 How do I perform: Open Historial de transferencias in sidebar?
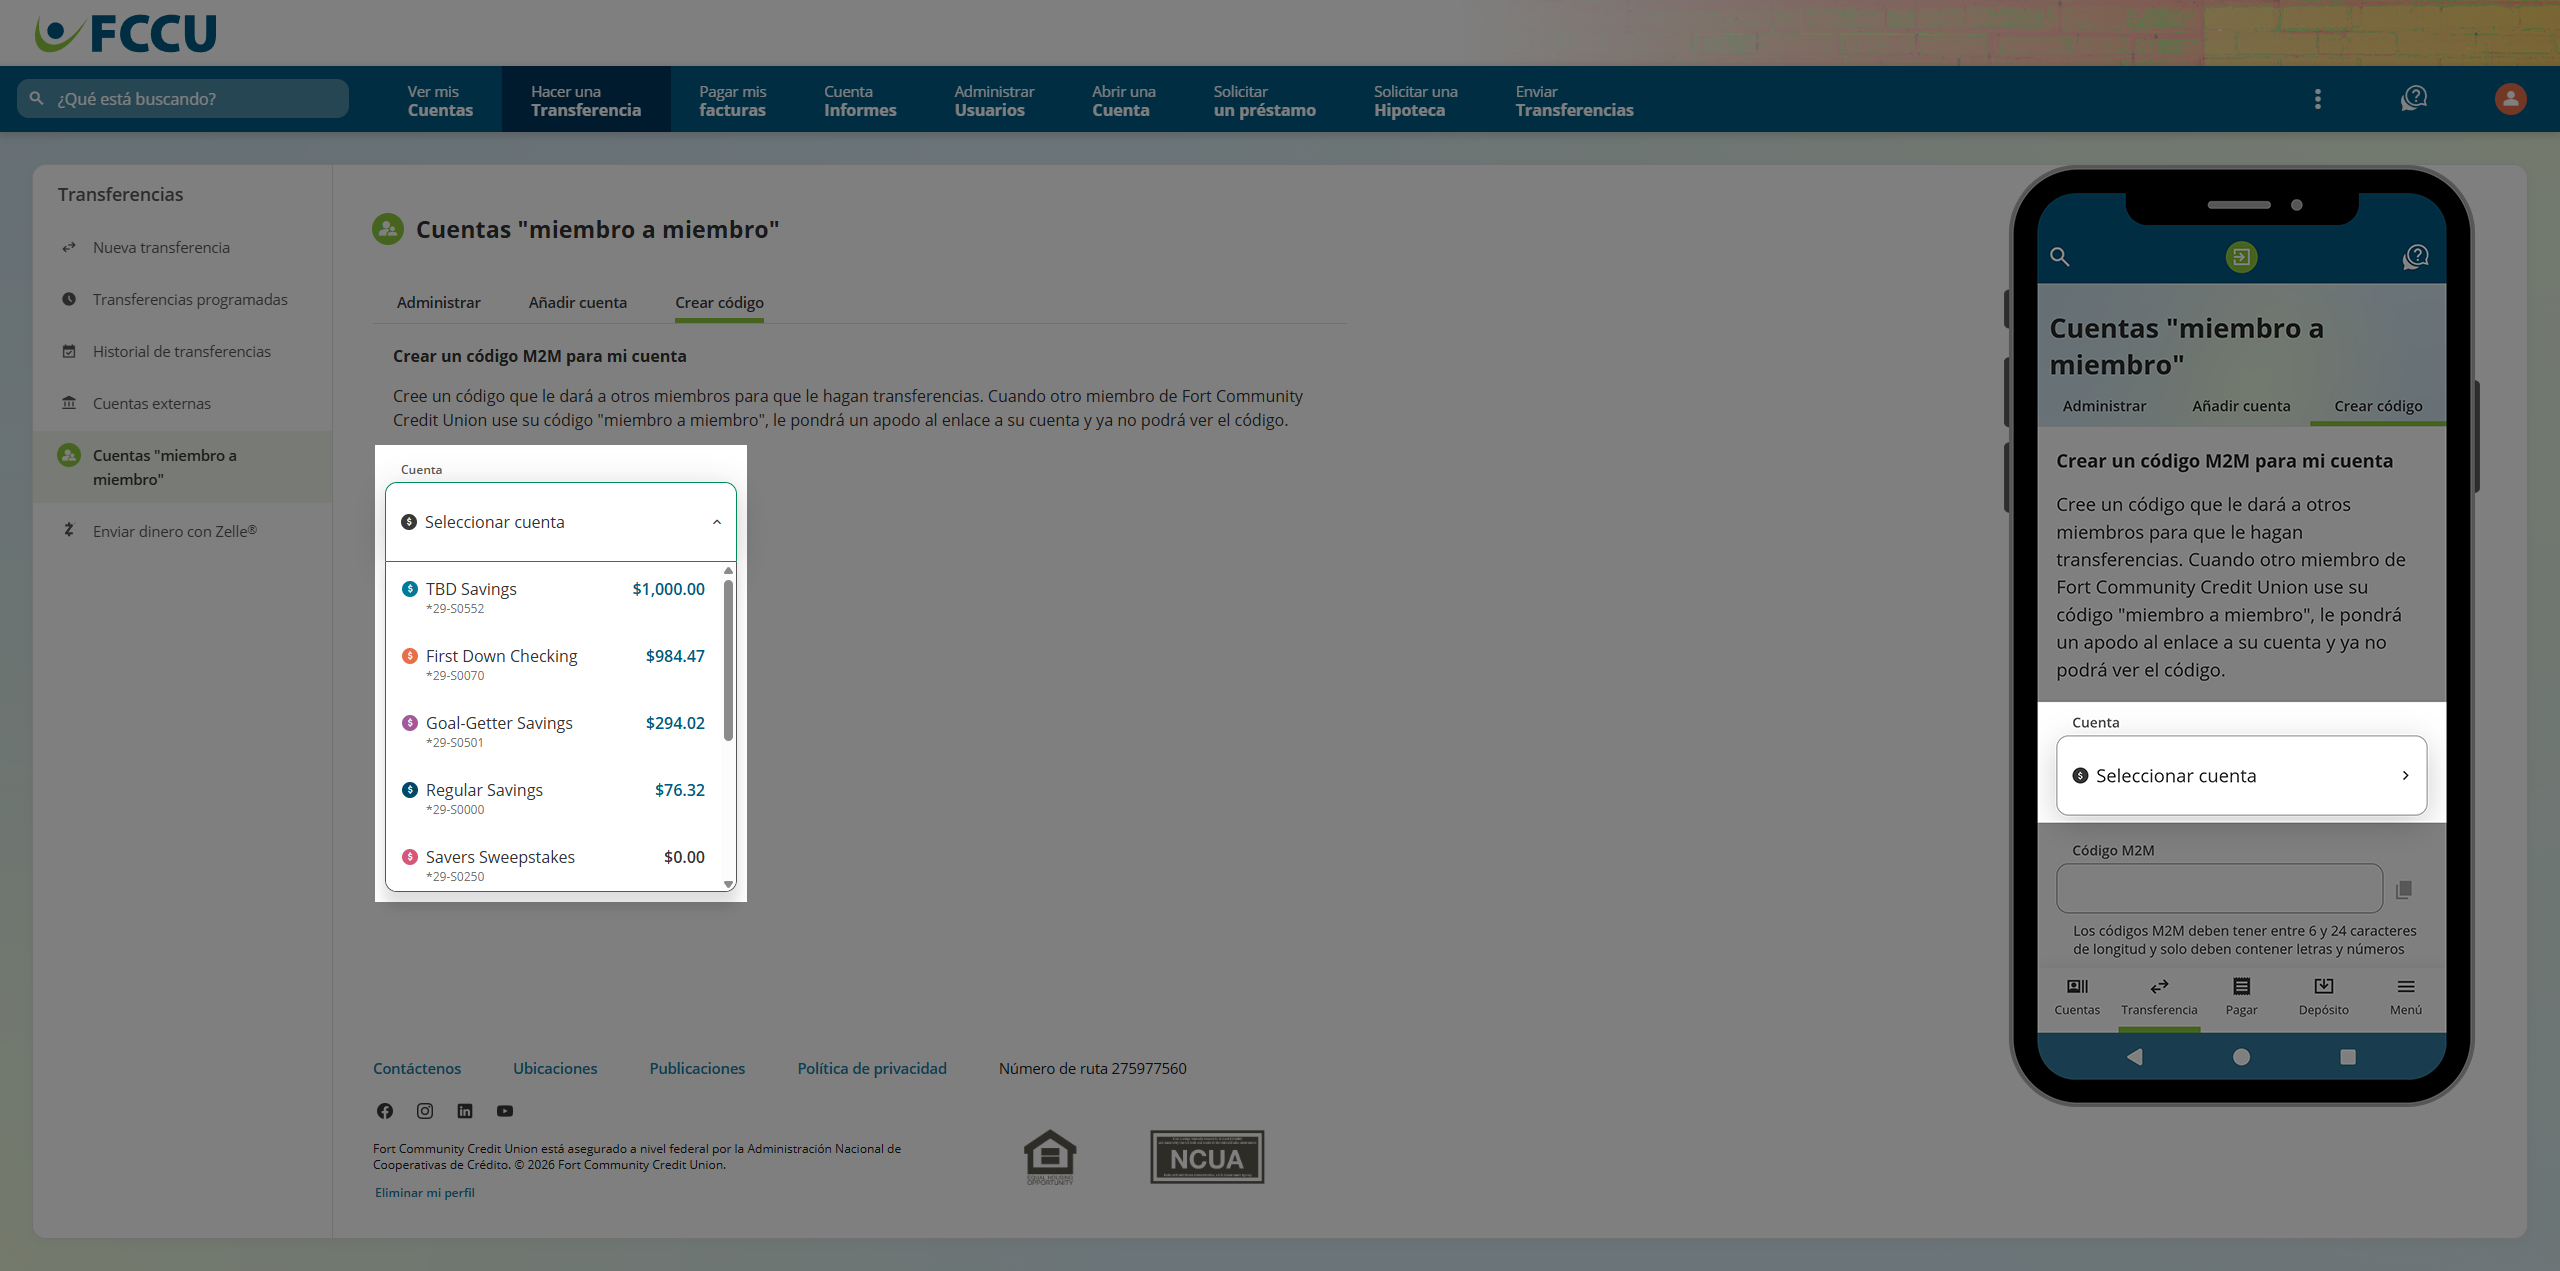(x=181, y=351)
